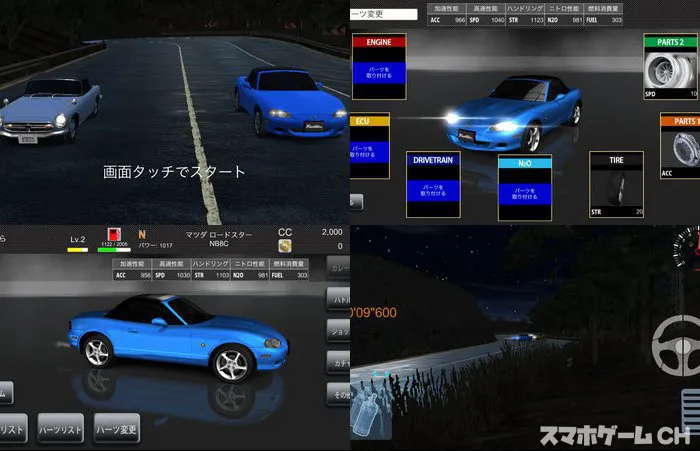This screenshot has width=700, height=451.
Task: Select the blue car in parts-change view
Action: point(513,114)
